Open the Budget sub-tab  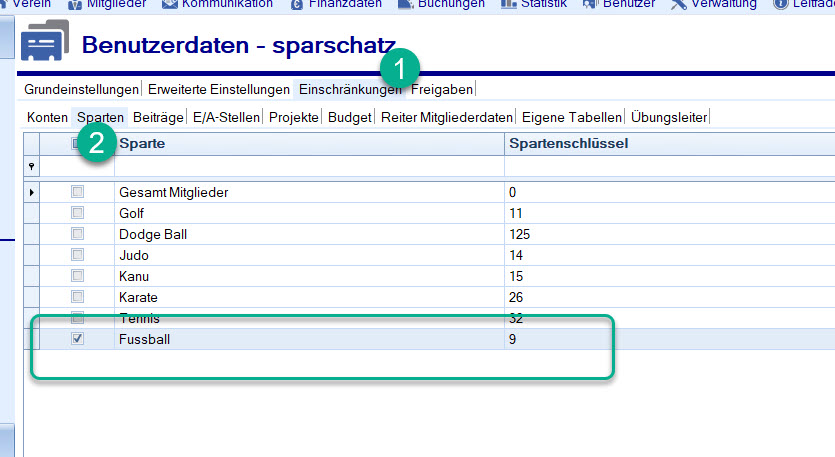[349, 117]
